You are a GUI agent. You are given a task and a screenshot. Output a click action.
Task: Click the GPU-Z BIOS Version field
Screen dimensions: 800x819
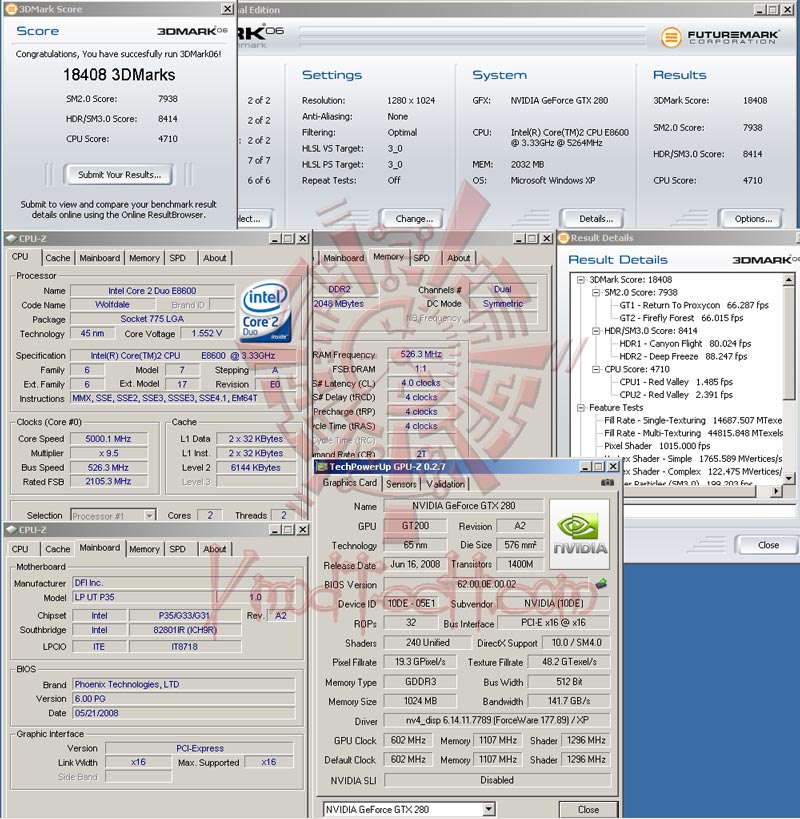[x=486, y=584]
